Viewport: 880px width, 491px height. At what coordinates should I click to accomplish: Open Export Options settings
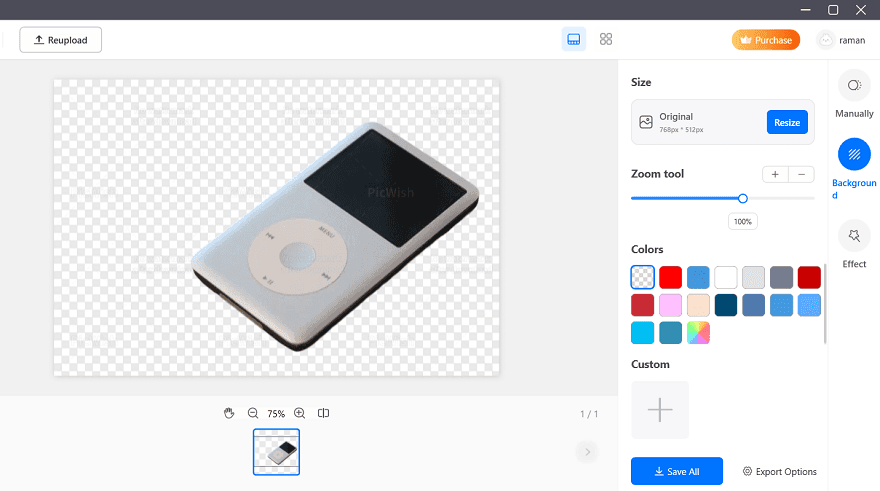(780, 471)
